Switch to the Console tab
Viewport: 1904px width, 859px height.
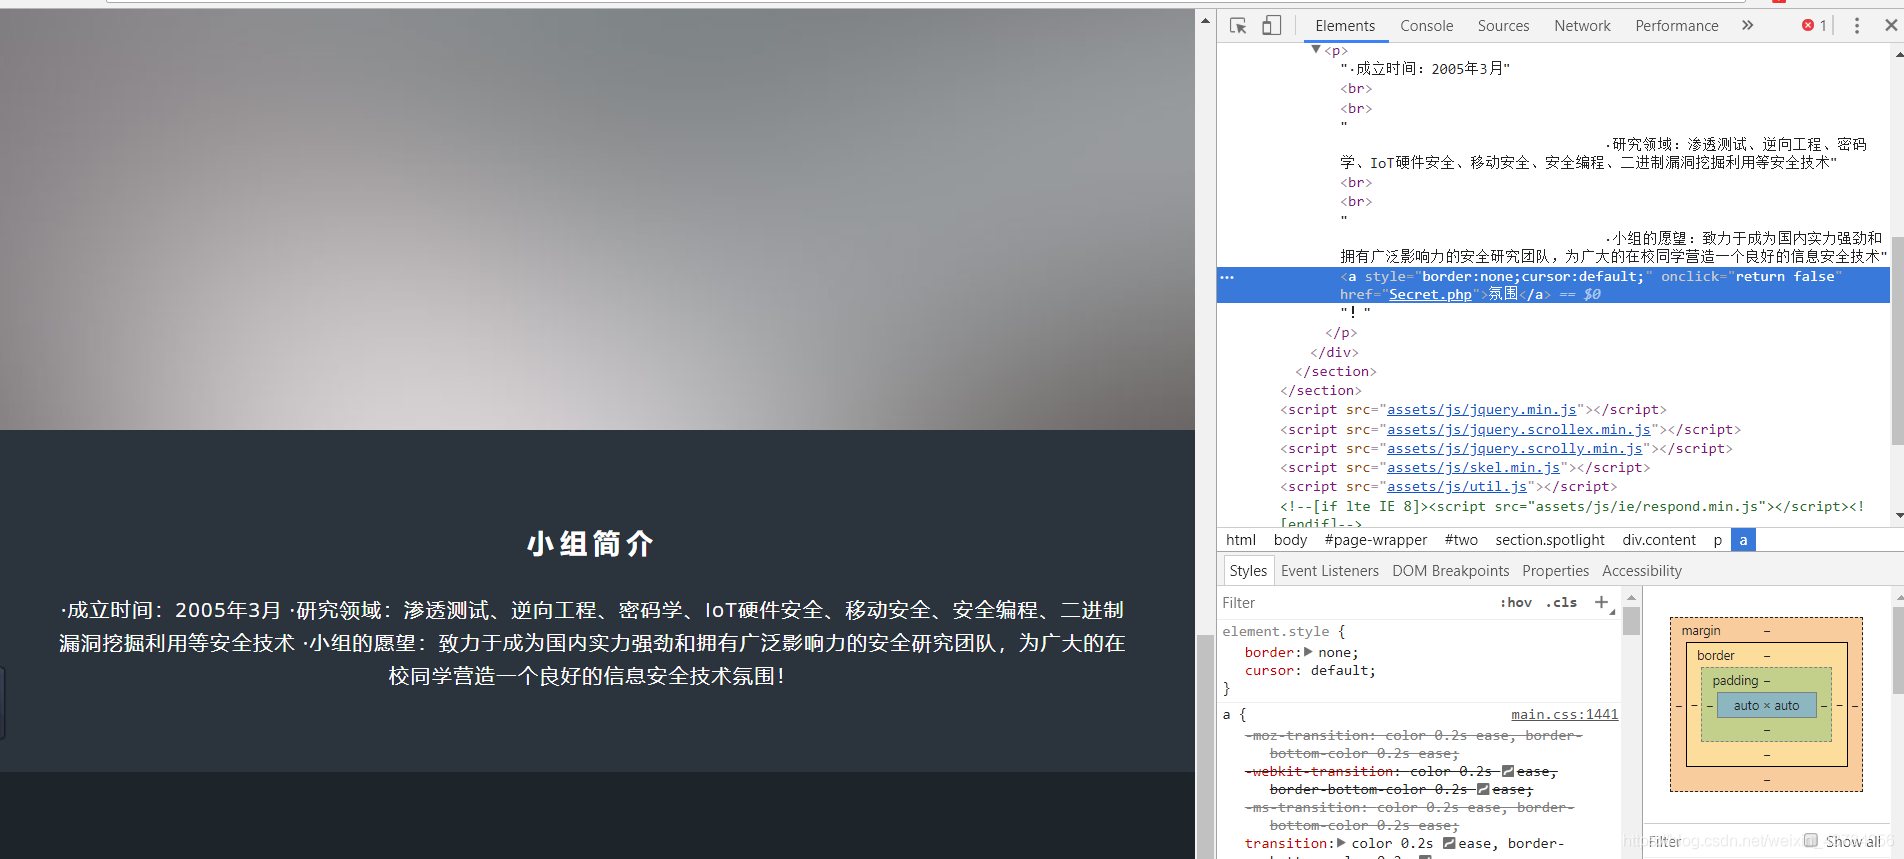click(1426, 26)
